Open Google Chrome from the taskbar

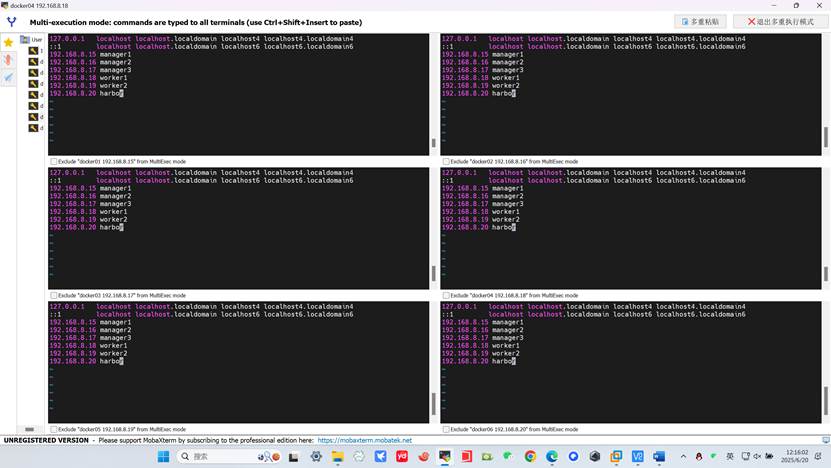click(x=530, y=456)
